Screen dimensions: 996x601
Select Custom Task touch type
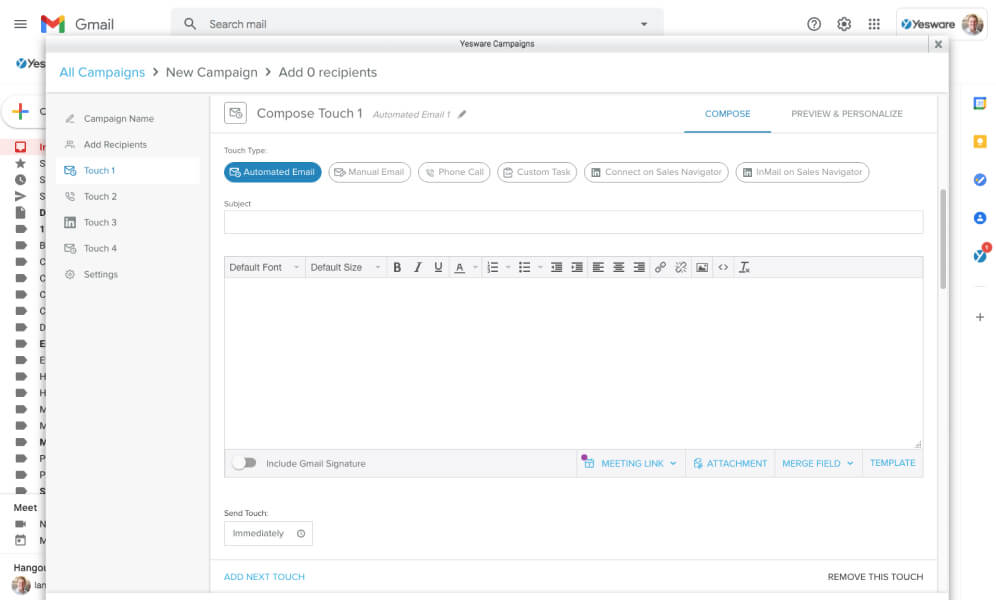point(537,172)
